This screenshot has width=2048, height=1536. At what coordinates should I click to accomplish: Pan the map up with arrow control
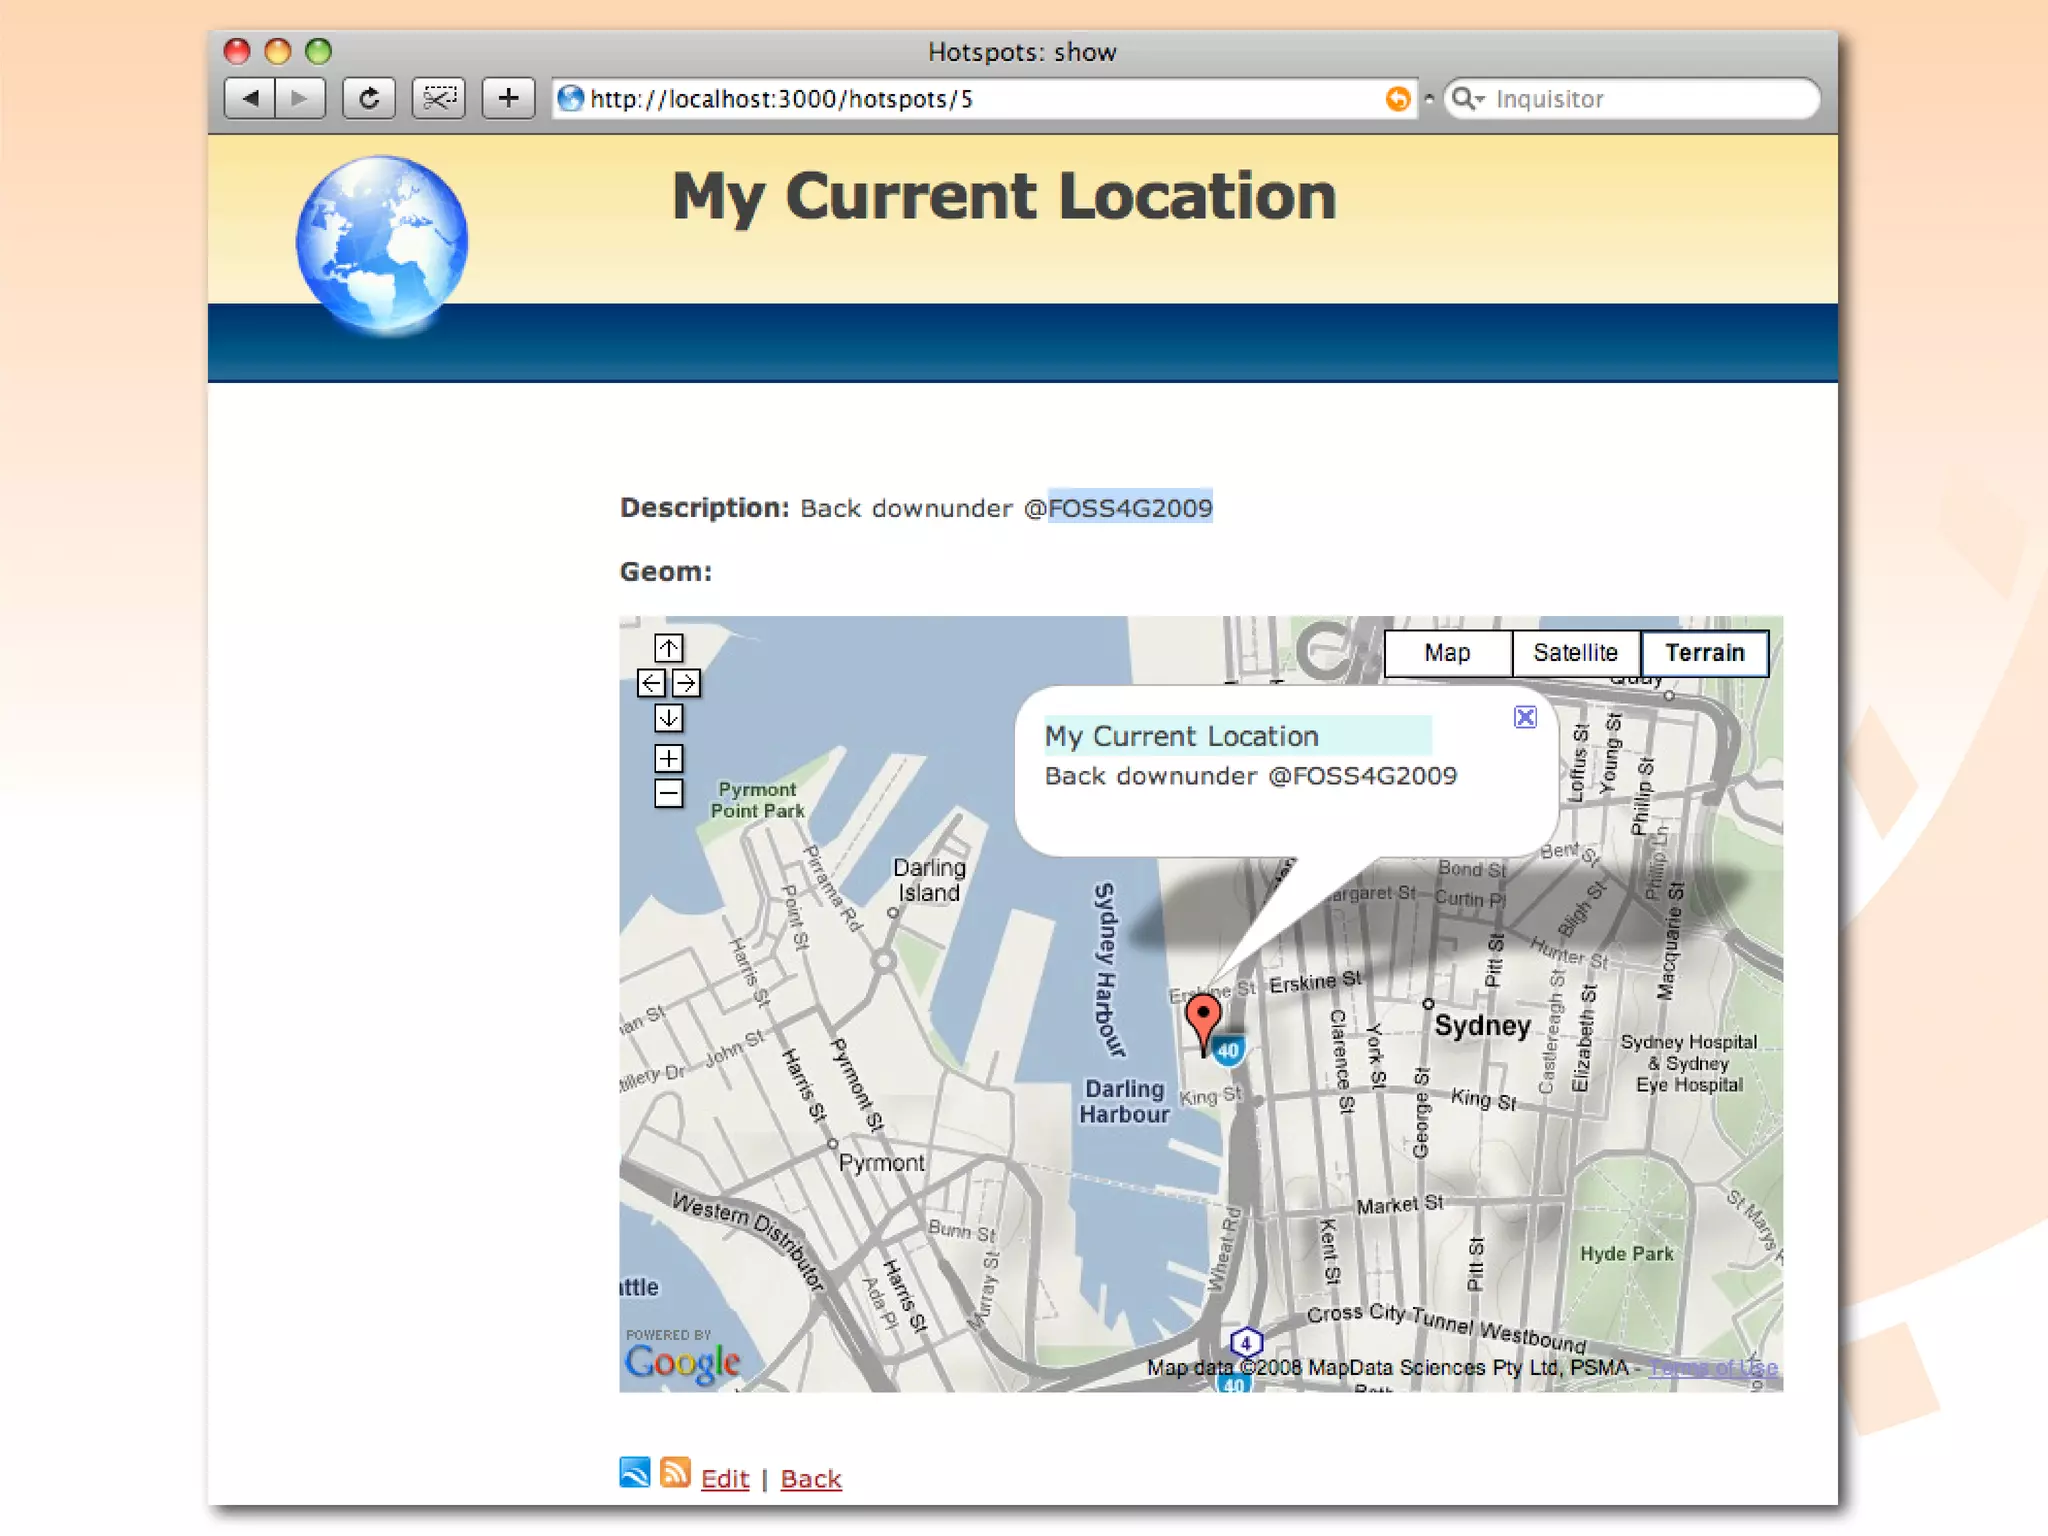coord(668,648)
